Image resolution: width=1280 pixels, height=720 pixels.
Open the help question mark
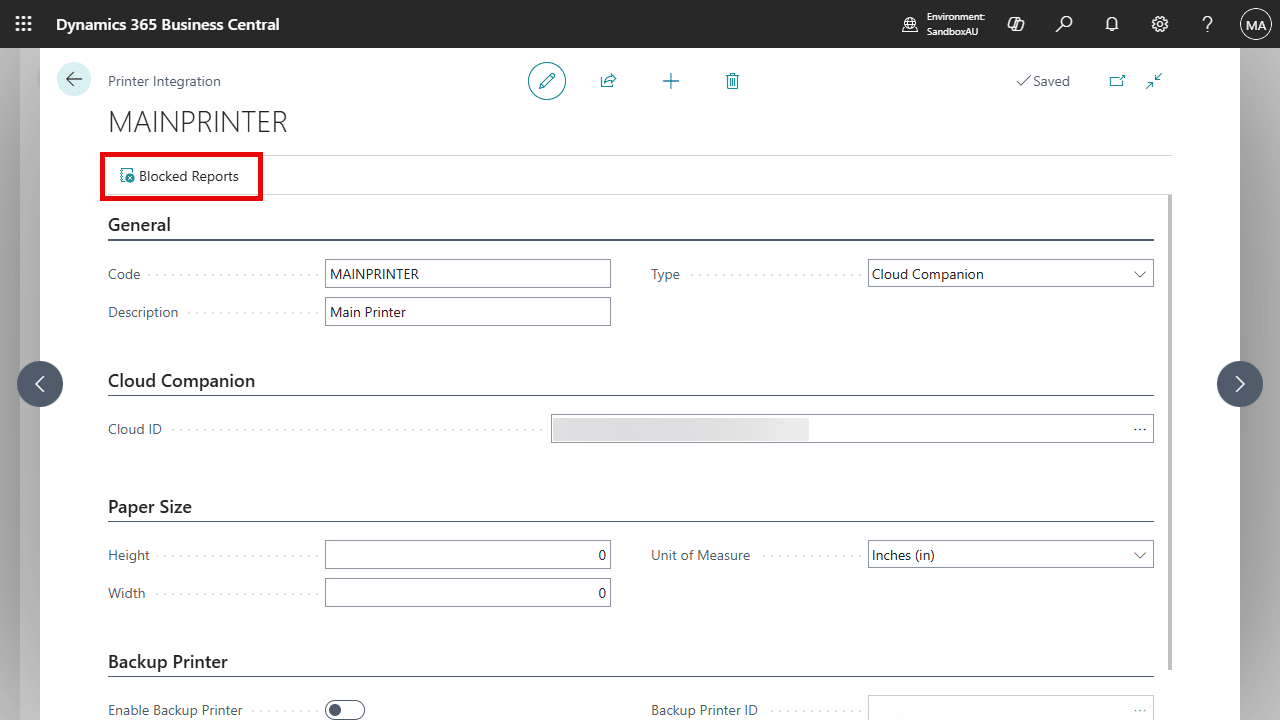pyautogui.click(x=1208, y=24)
